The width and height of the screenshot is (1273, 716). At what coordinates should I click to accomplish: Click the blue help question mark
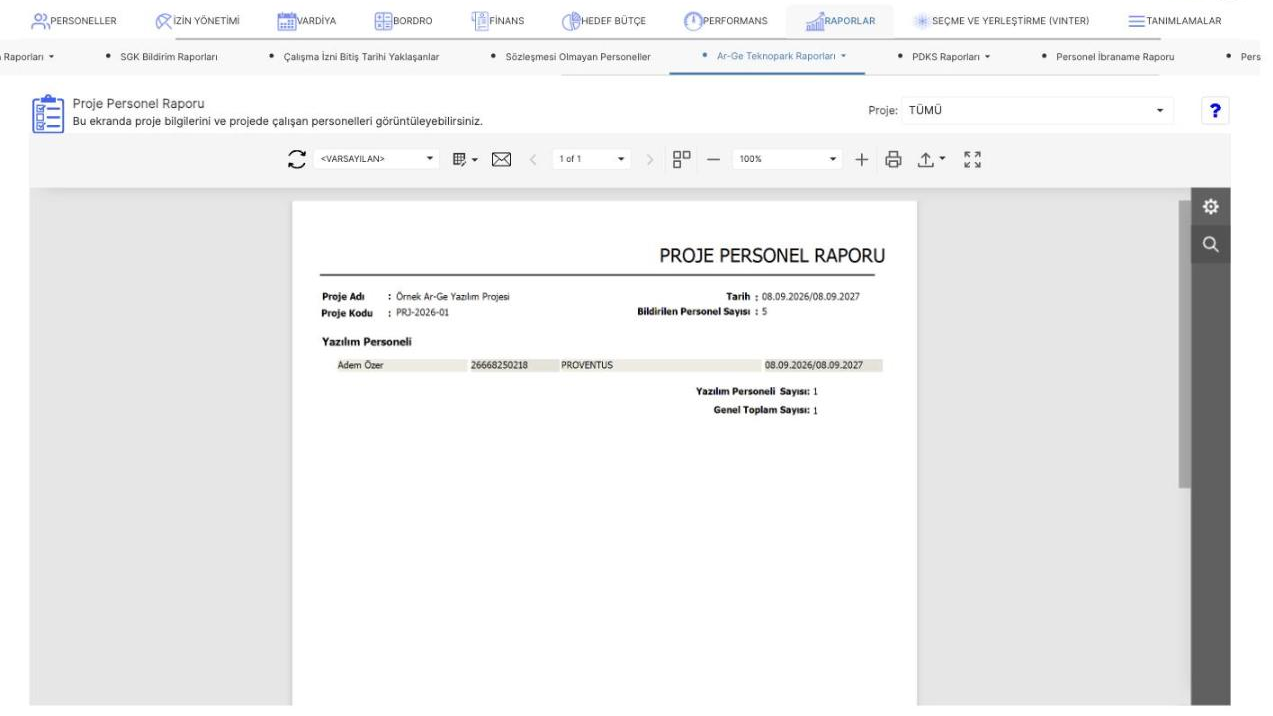(1213, 111)
